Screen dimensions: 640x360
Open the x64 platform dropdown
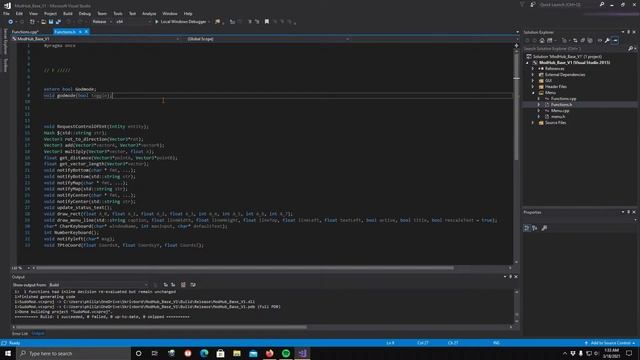click(x=133, y=22)
